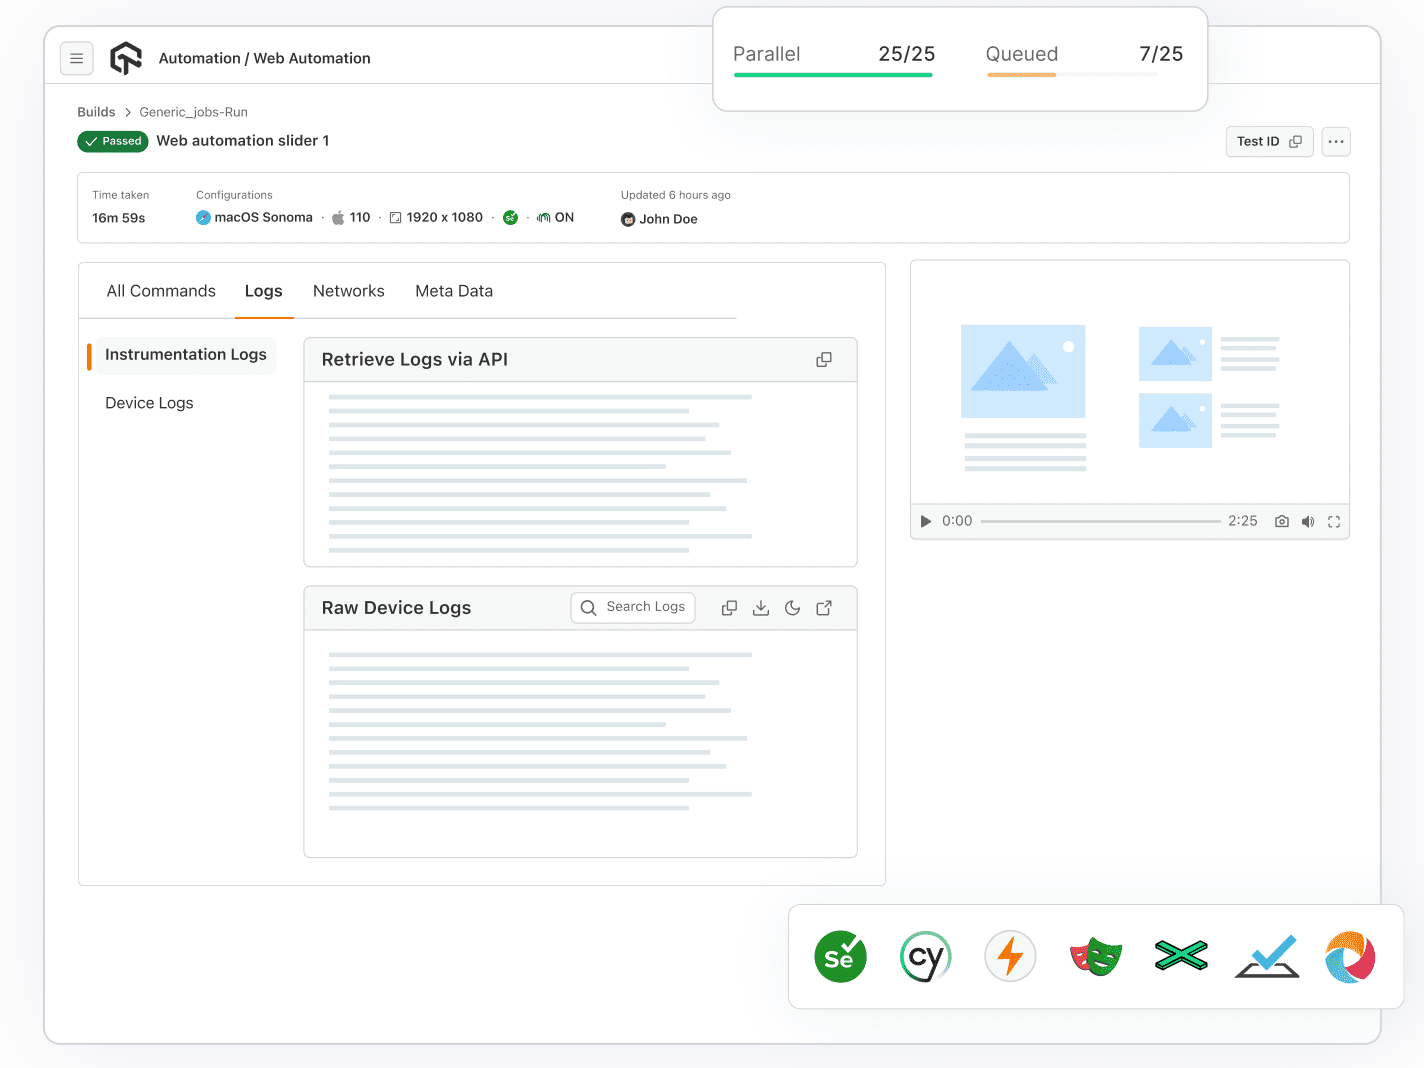Screen dimensions: 1424x1068
Task: Mute the video volume
Action: [x=1308, y=521]
